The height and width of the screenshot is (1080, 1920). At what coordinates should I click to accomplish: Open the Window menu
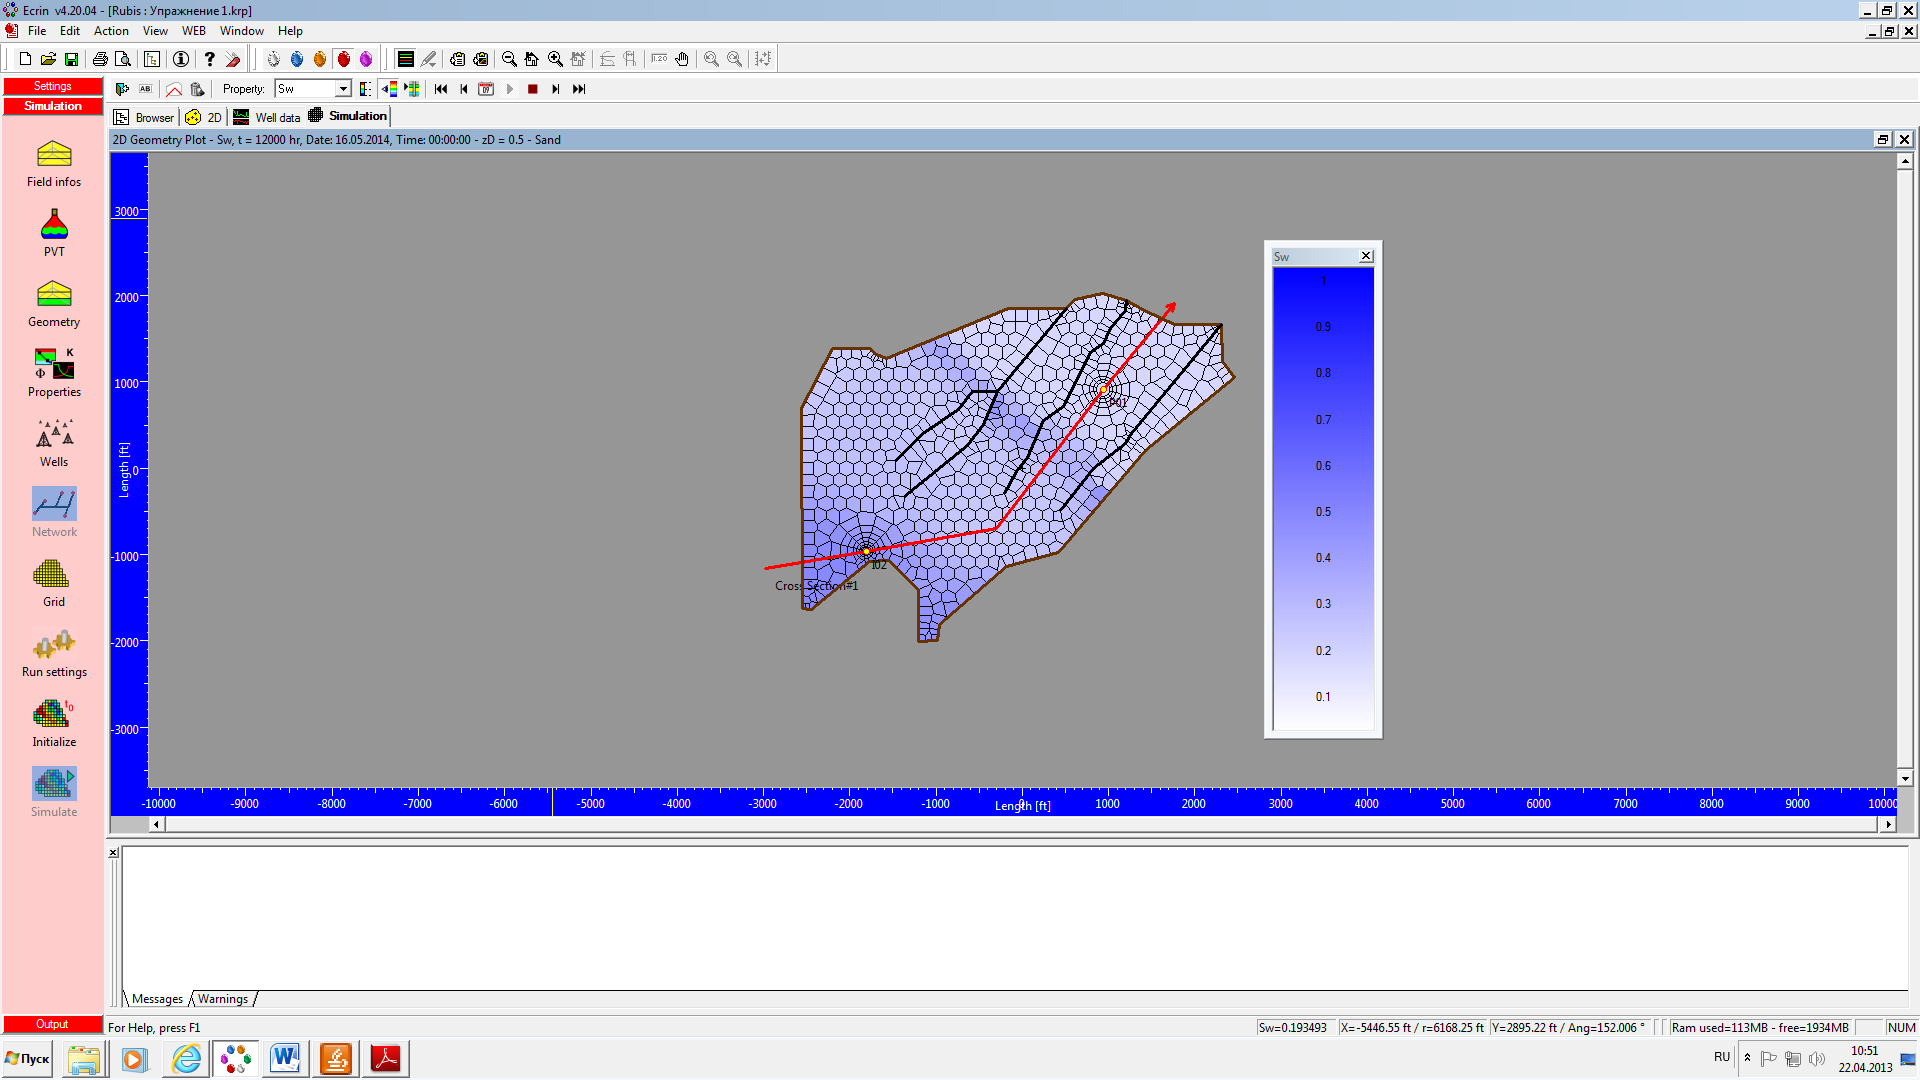[242, 31]
